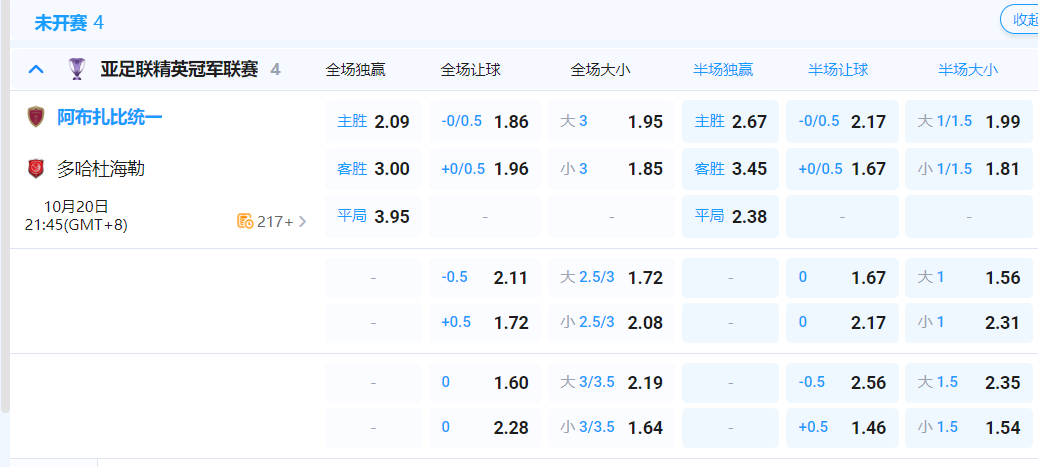Viewport: 1038px width, 467px height.
Task: Click the orange markets icon beside 217+
Action: (x=245, y=221)
